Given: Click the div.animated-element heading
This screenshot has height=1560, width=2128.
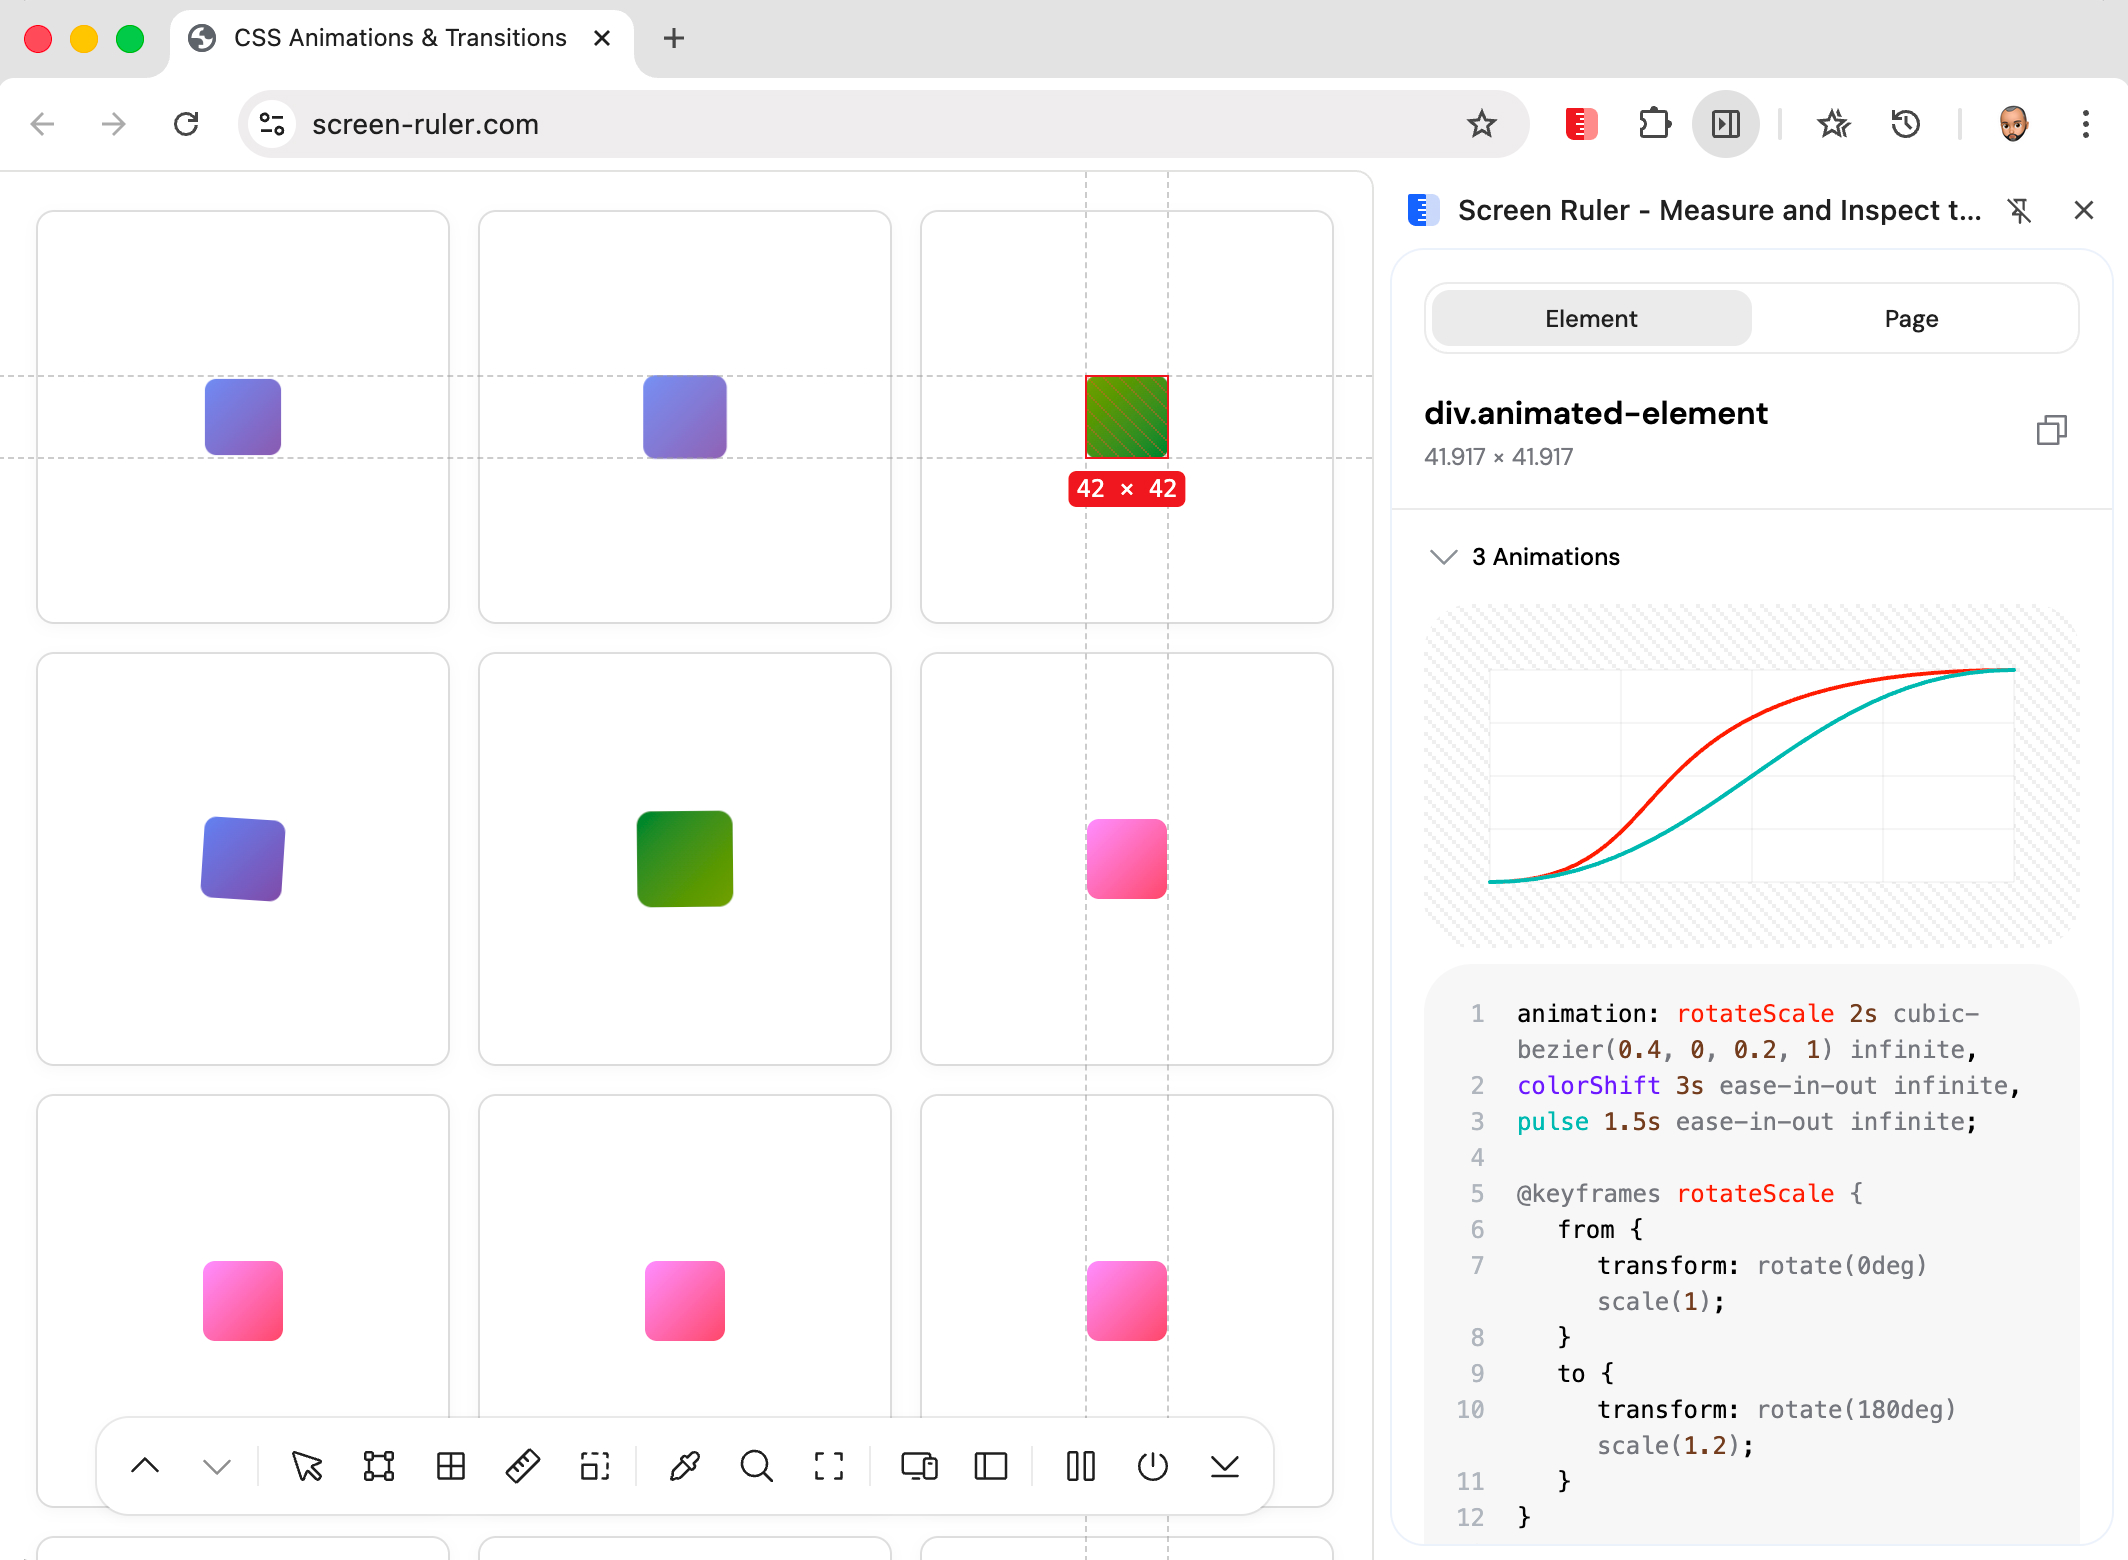Looking at the screenshot, I should click(1596, 413).
